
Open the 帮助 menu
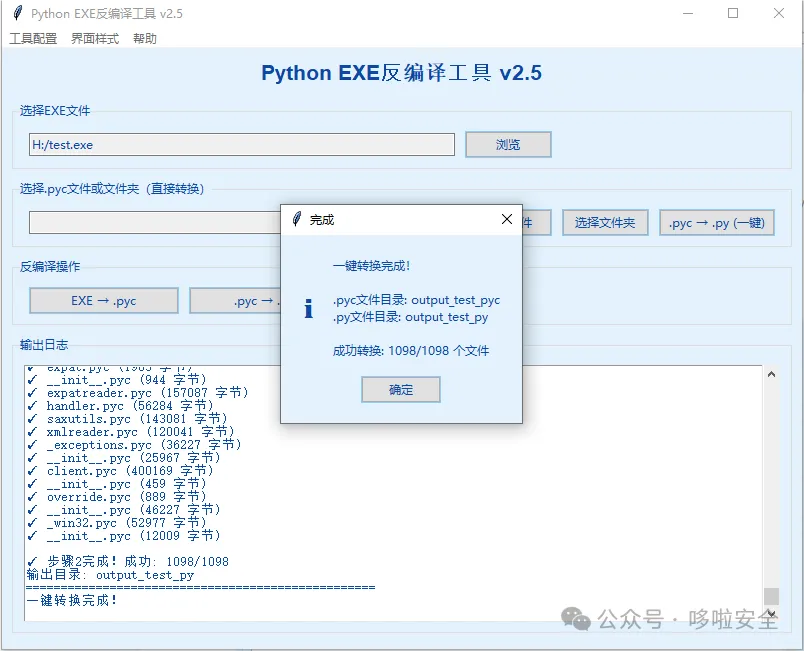pyautogui.click(x=145, y=38)
